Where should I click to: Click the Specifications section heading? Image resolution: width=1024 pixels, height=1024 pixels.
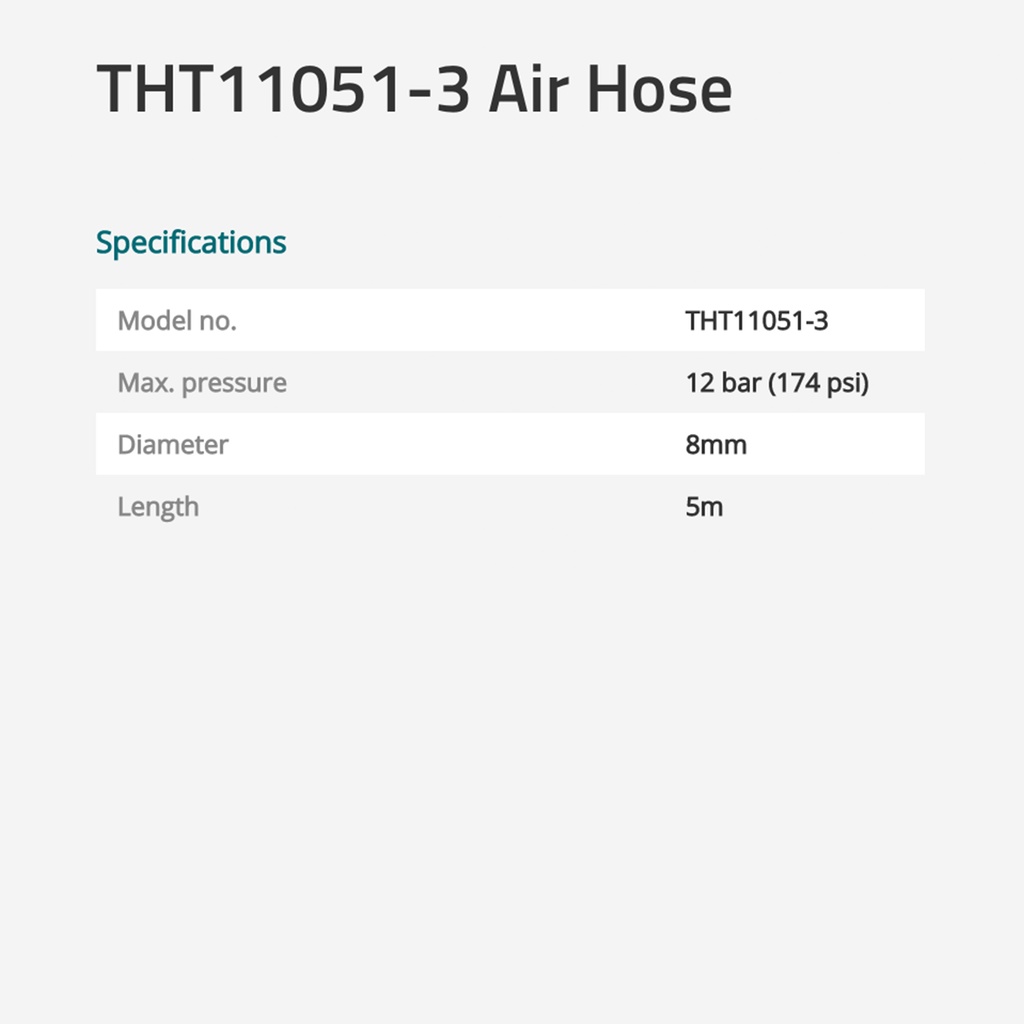(x=191, y=242)
